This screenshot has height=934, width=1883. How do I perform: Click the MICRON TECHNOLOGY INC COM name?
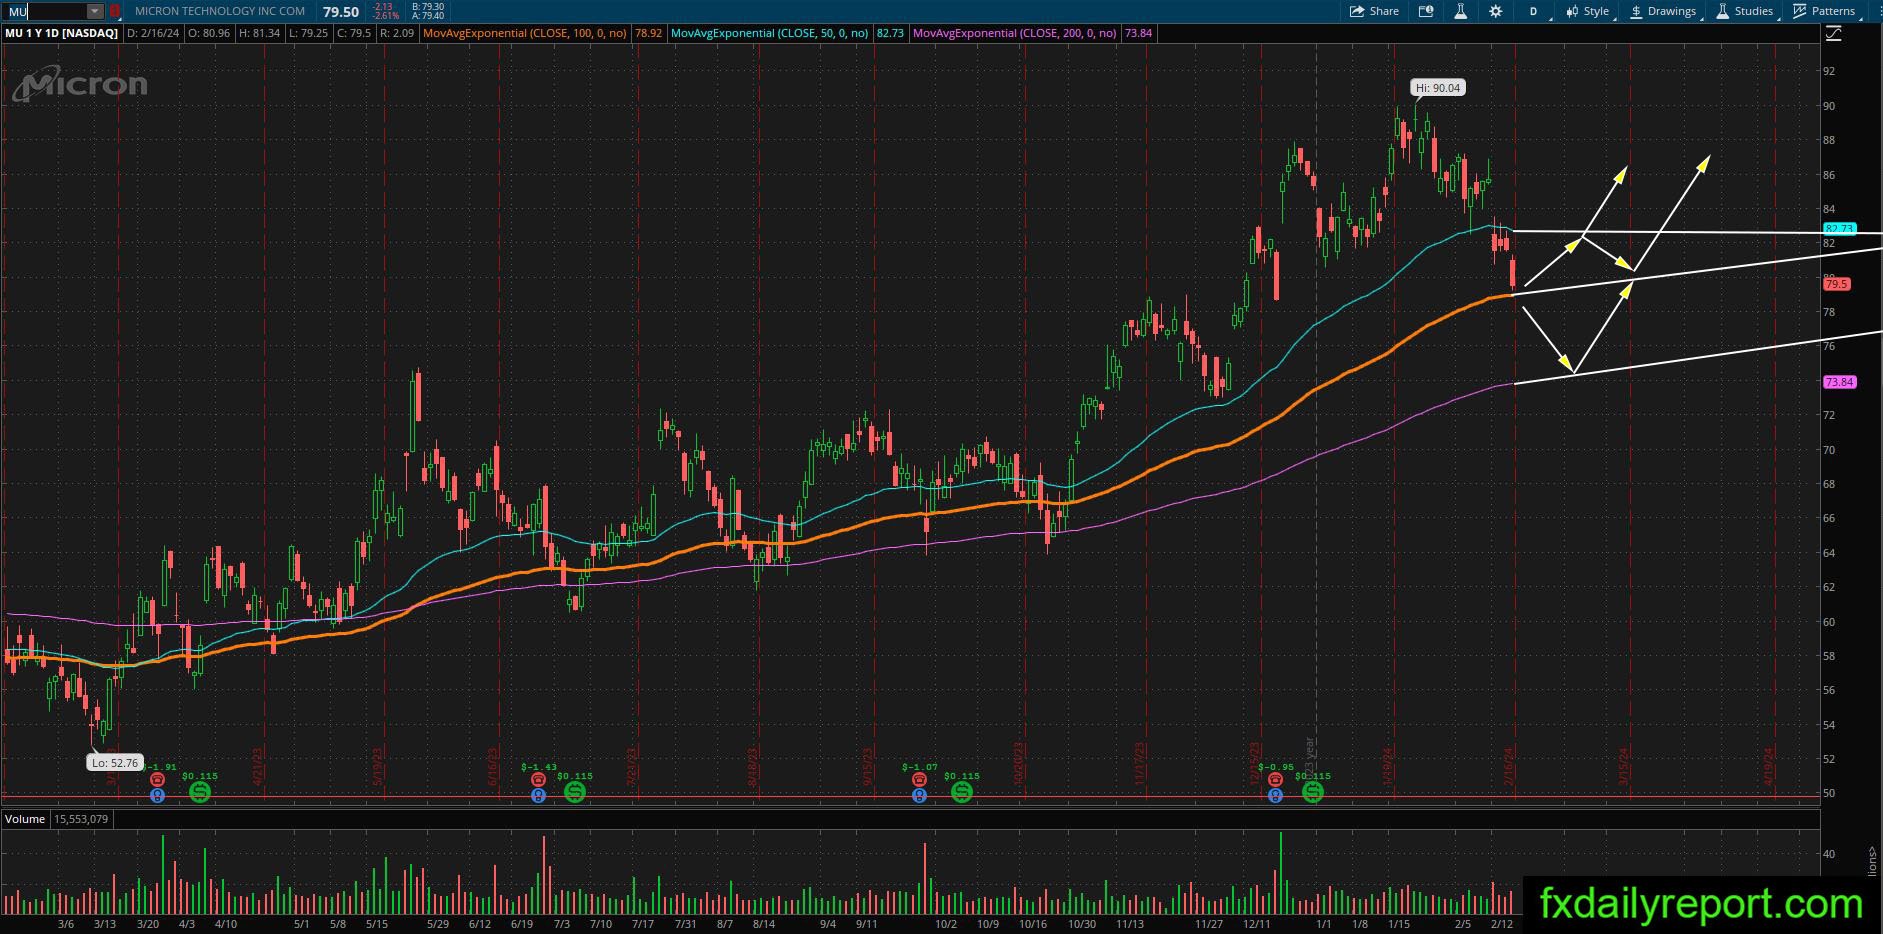pyautogui.click(x=220, y=11)
